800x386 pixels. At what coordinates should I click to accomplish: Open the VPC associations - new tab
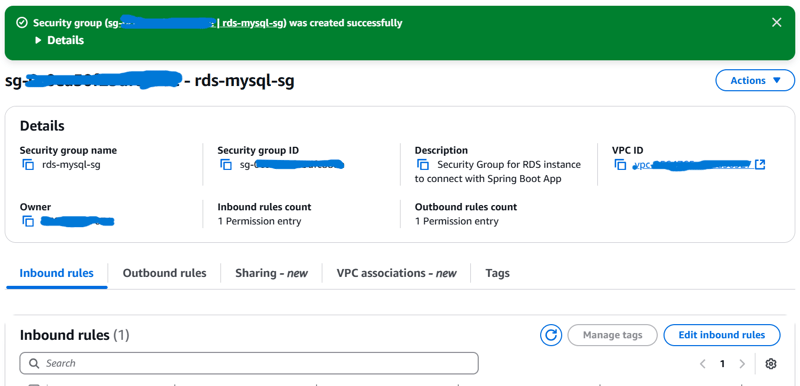(396, 273)
